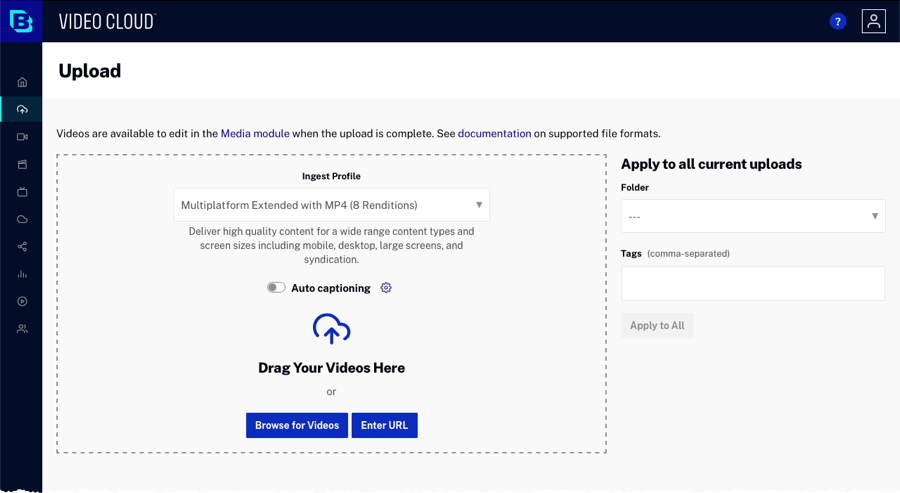Expand the Ingest Profile dropdown
Image resolution: width=900 pixels, height=493 pixels.
pyautogui.click(x=331, y=205)
